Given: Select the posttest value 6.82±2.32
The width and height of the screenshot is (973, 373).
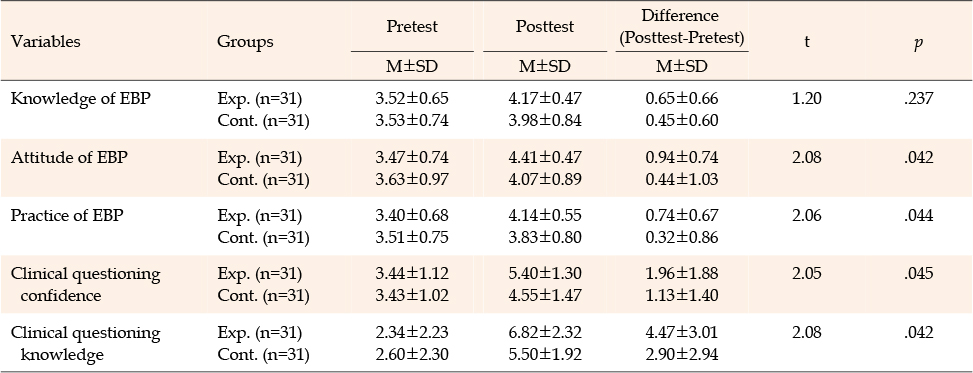Looking at the screenshot, I should (x=545, y=333).
